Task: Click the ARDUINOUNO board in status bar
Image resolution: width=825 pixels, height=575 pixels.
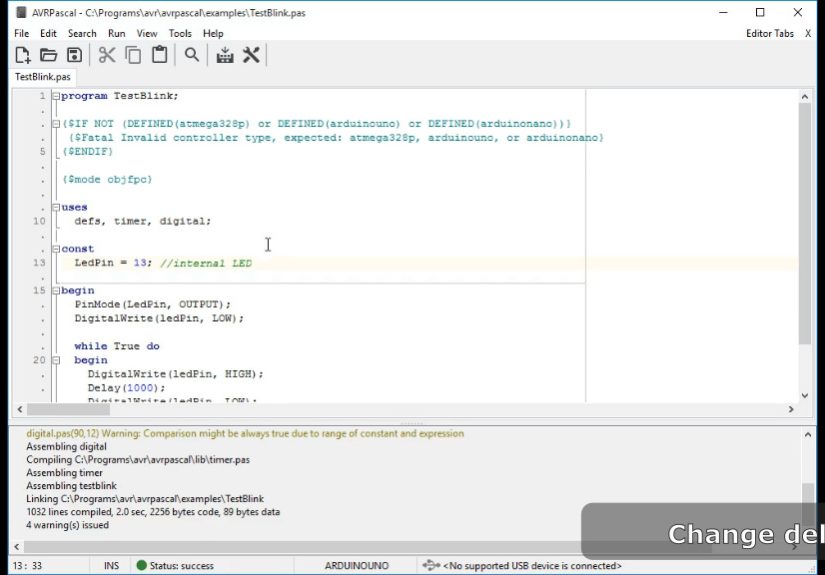Action: pos(356,566)
